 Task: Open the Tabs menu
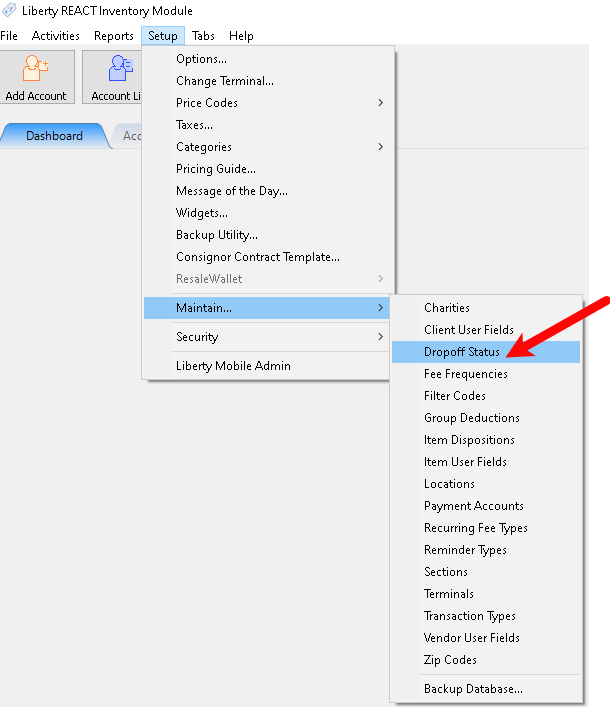tap(203, 36)
